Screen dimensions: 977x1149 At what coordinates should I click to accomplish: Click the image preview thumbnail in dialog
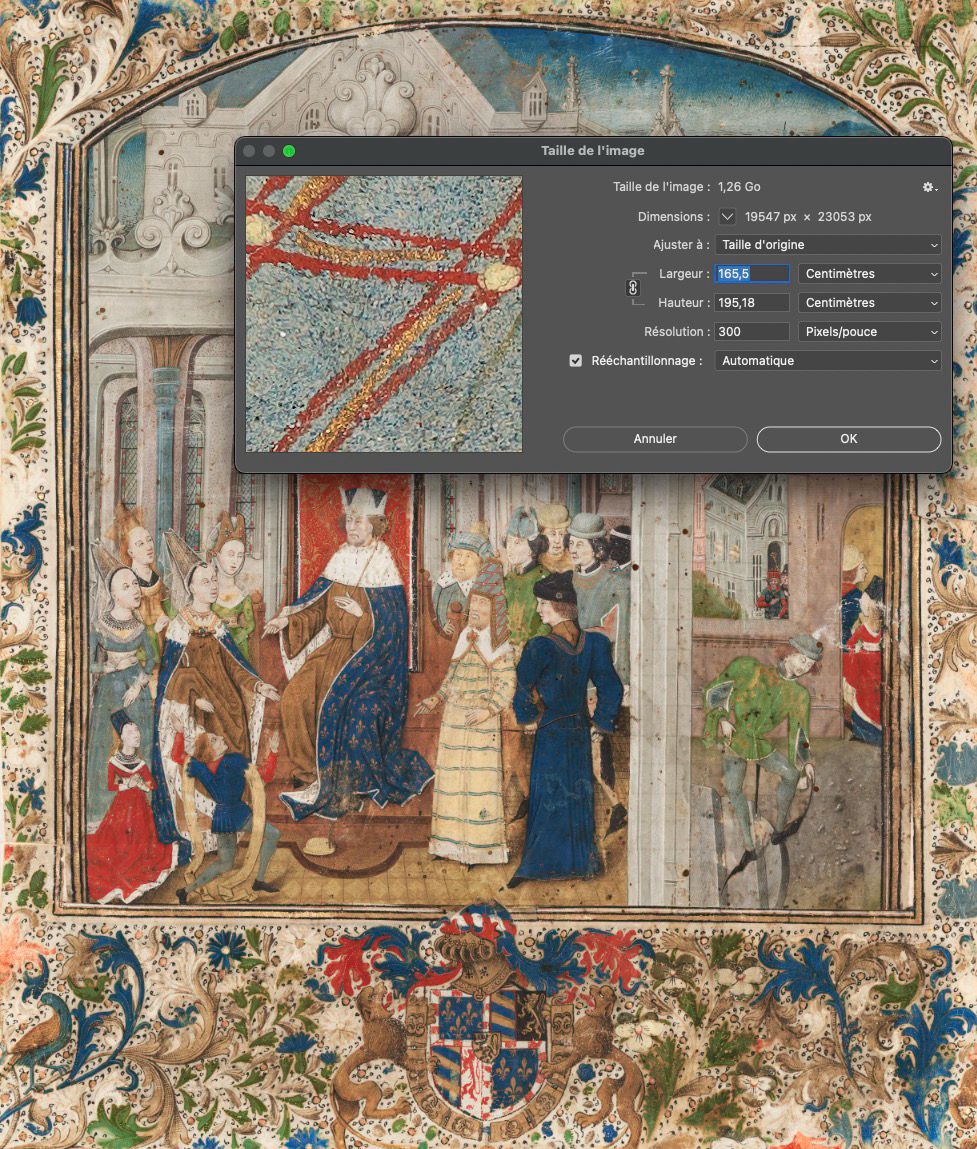pos(384,314)
